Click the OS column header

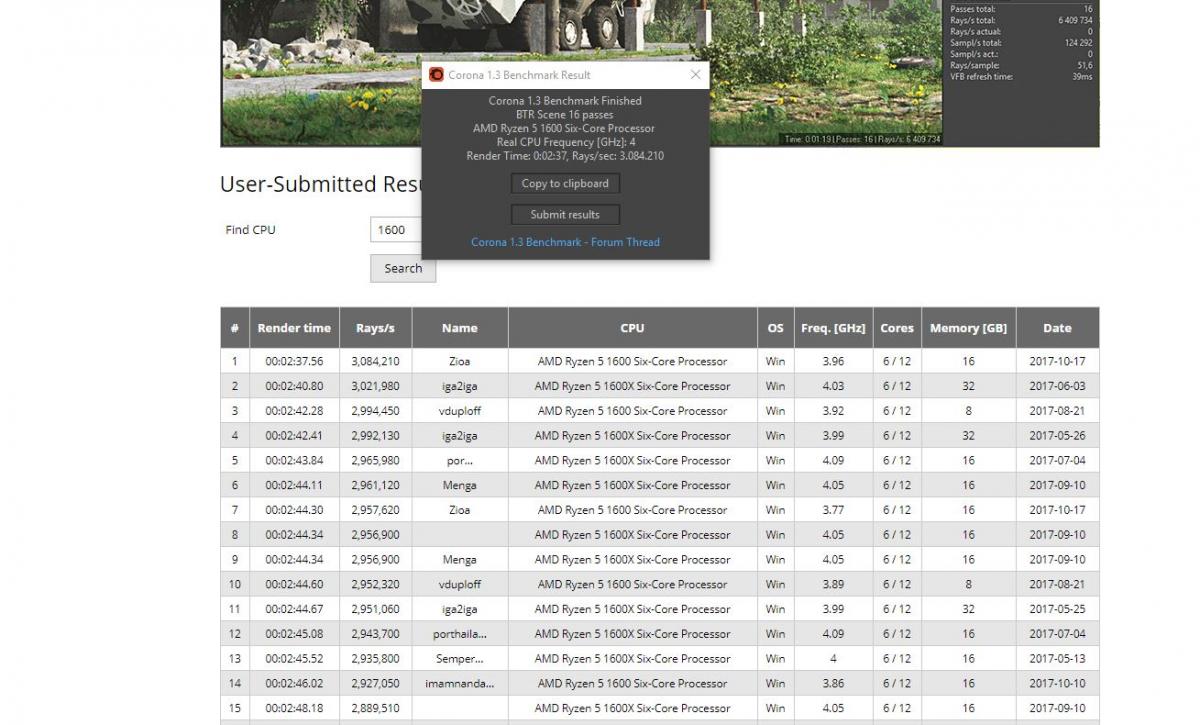[x=776, y=328]
